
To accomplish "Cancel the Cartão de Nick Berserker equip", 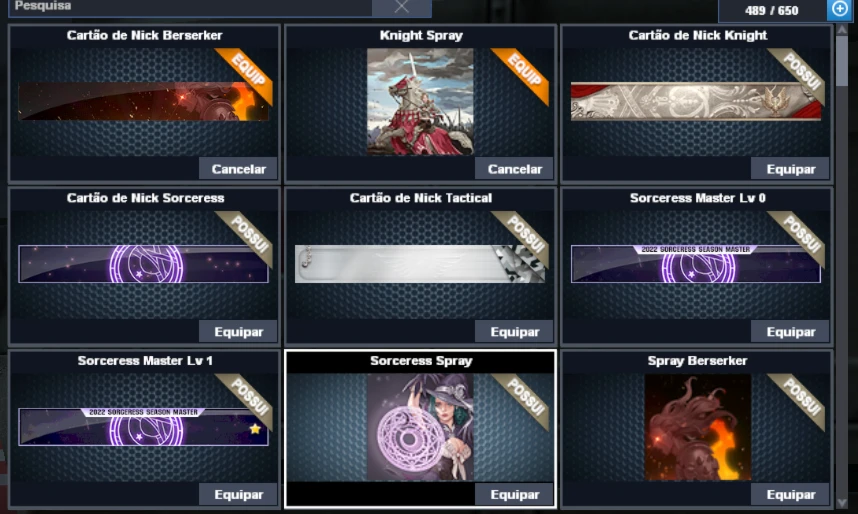I will pyautogui.click(x=238, y=169).
